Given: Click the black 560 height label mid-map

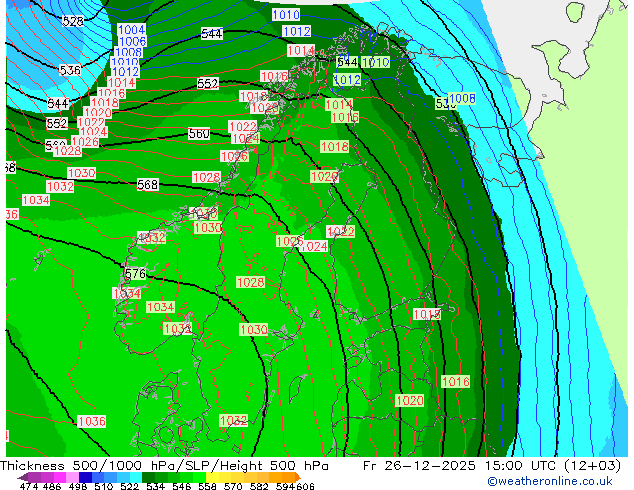Looking at the screenshot, I should [x=199, y=133].
